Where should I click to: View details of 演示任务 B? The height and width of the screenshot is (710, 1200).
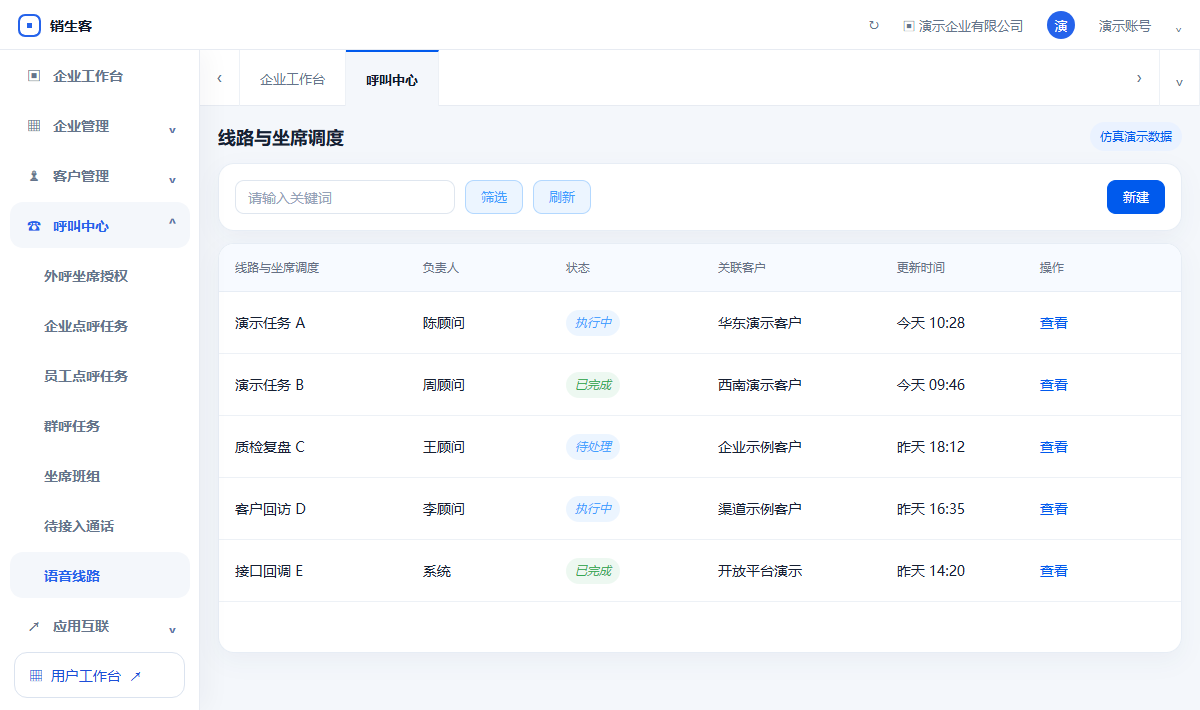pyautogui.click(x=1054, y=385)
